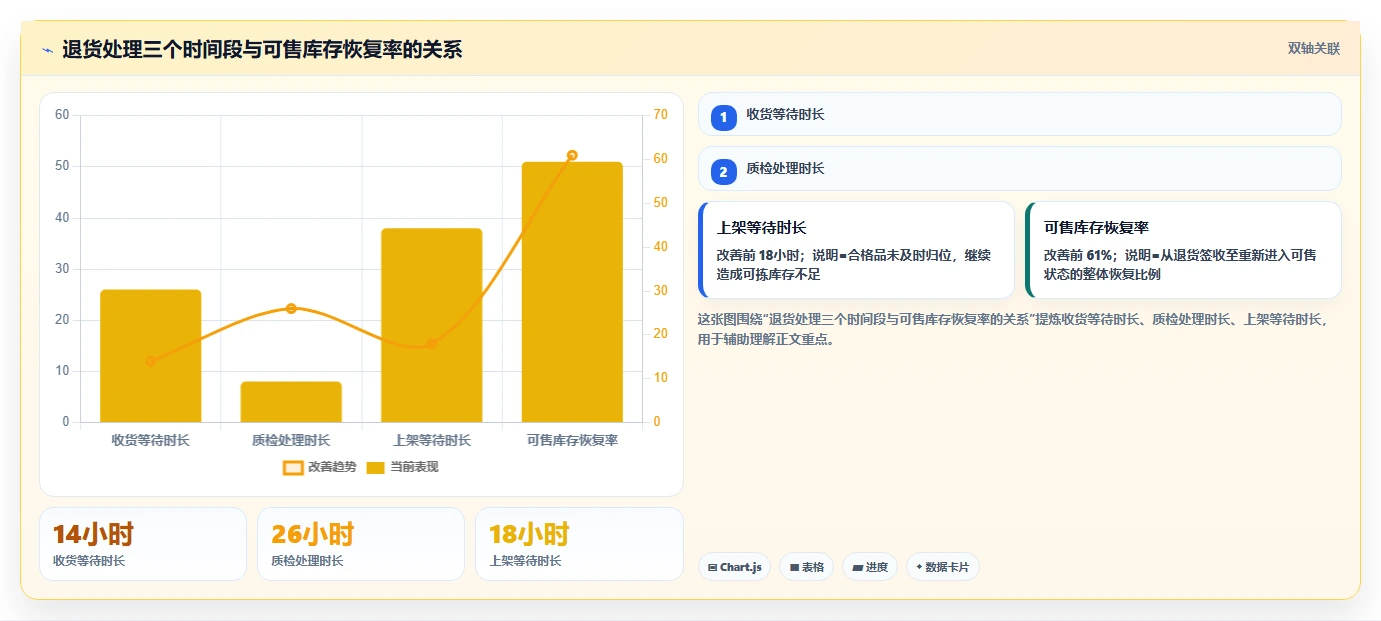Viewport: 1381px width, 621px height.
Task: Click right axis value 70
Action: coord(660,115)
